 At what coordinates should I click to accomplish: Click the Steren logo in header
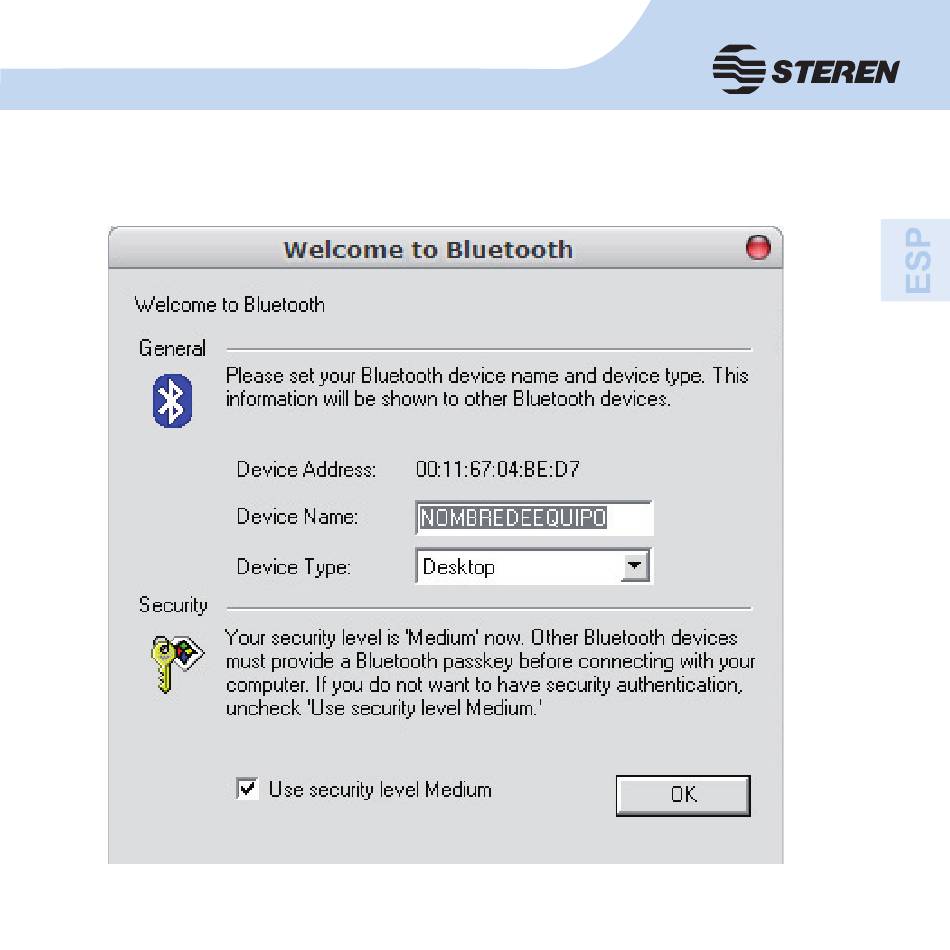click(805, 69)
